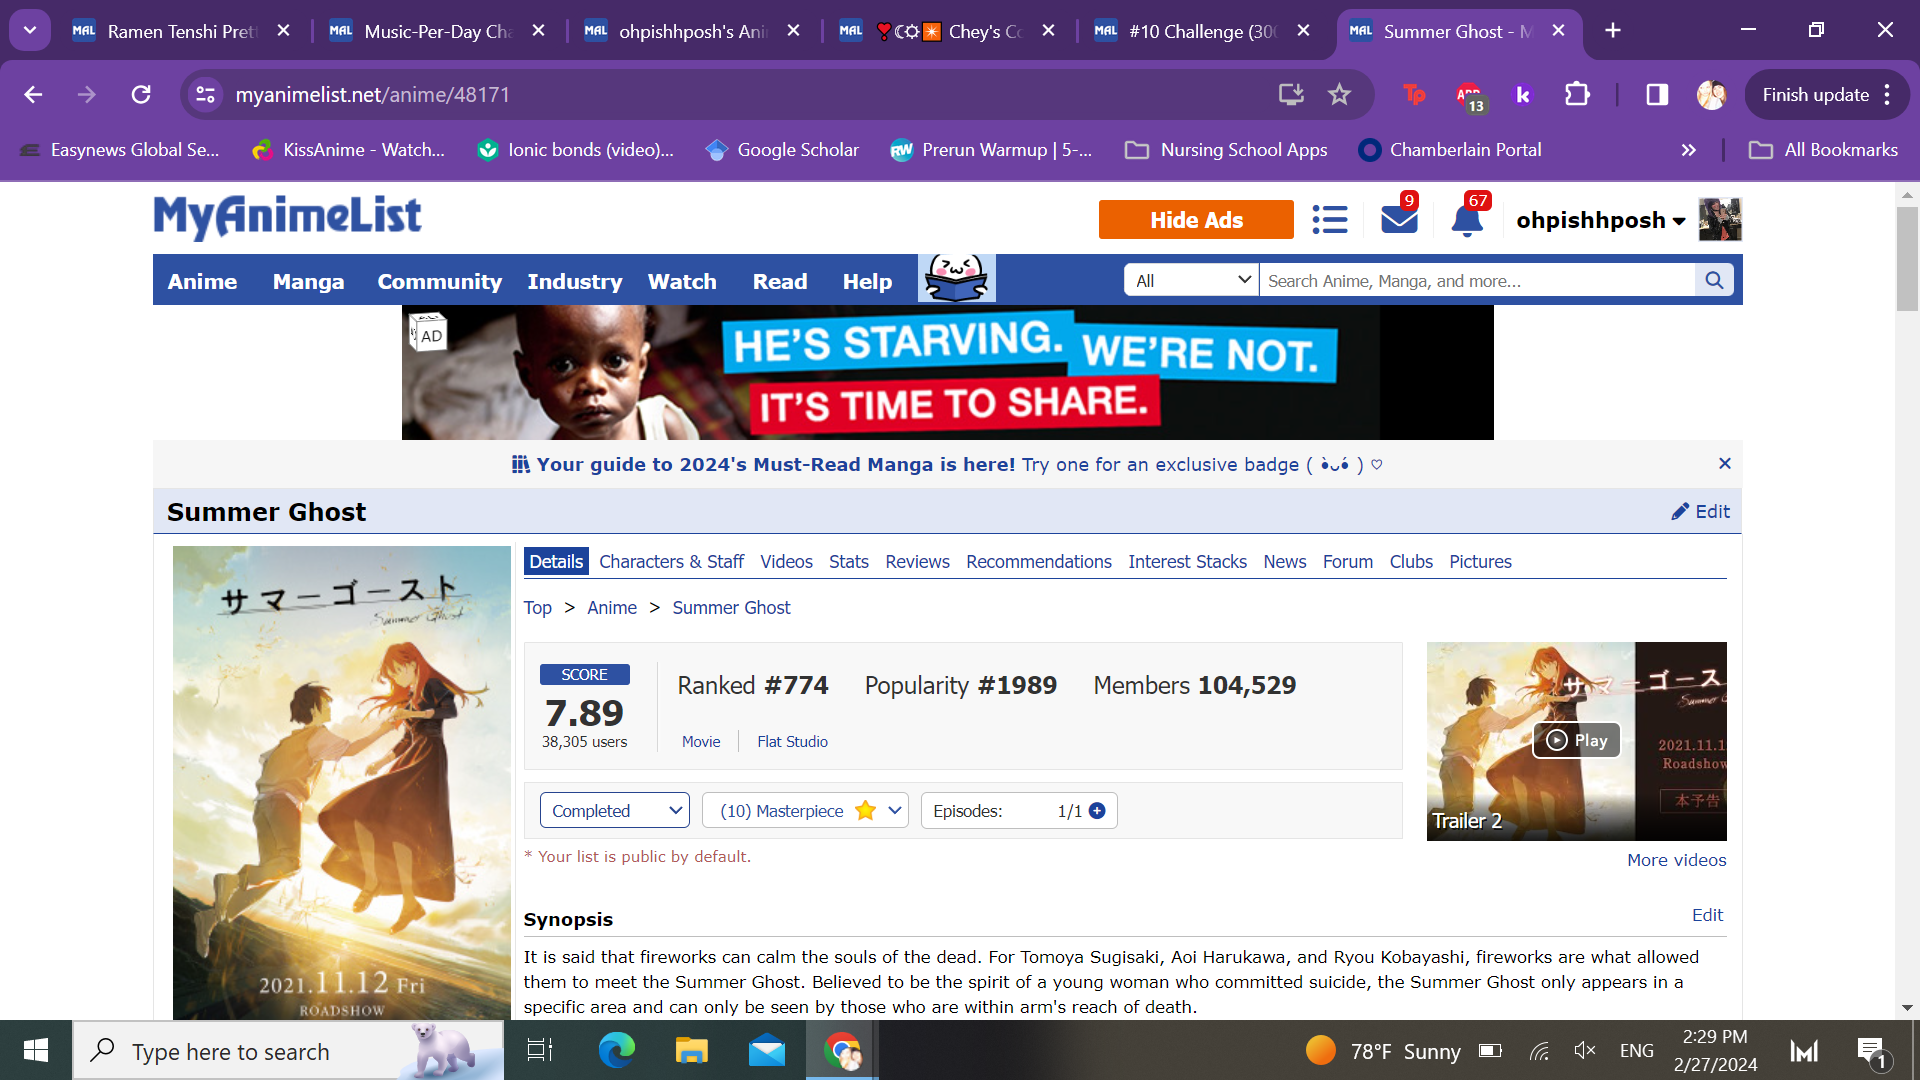Open the All Bookmarks folder
This screenshot has height=1080, width=1920.
1824,150
